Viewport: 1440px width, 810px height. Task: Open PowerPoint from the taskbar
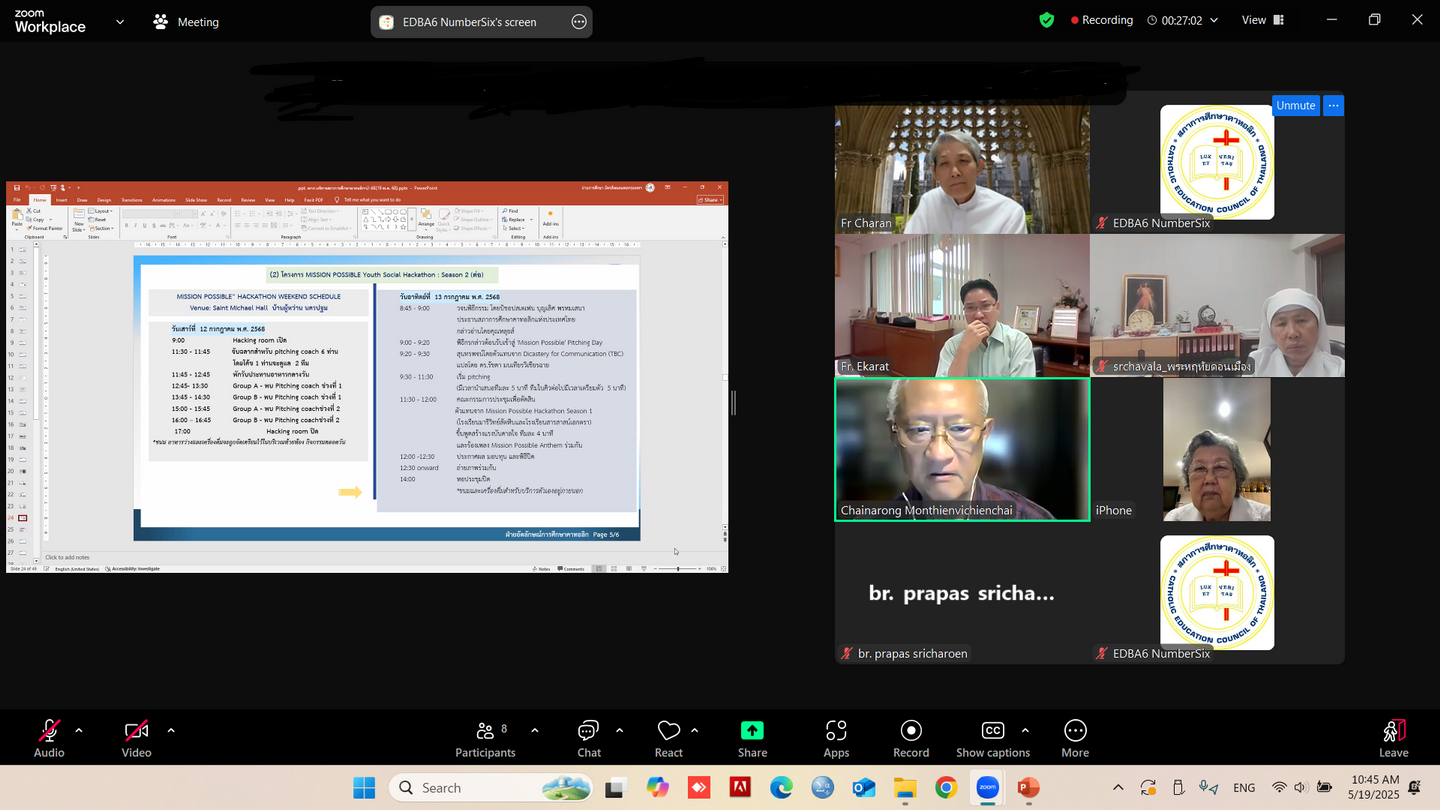pyautogui.click(x=1029, y=788)
